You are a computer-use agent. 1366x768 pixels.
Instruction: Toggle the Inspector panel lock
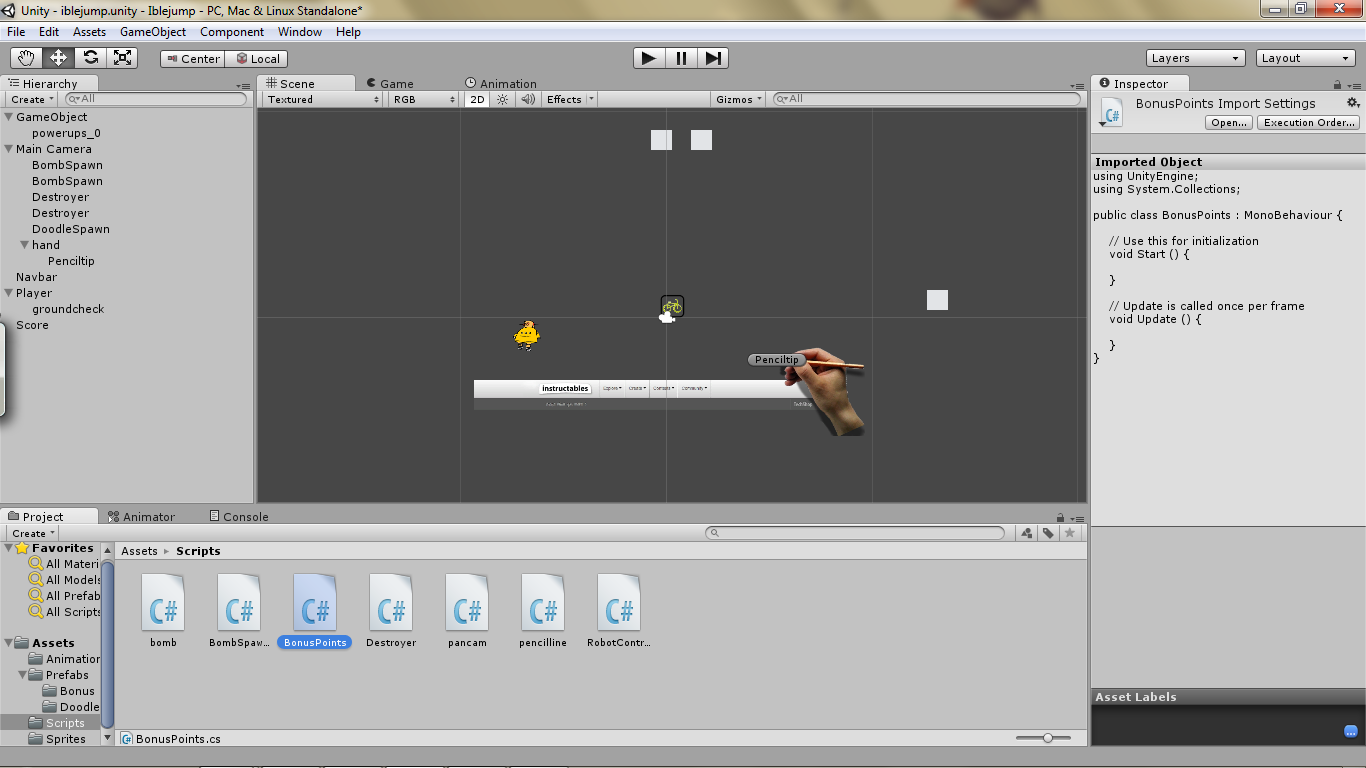pos(1338,85)
